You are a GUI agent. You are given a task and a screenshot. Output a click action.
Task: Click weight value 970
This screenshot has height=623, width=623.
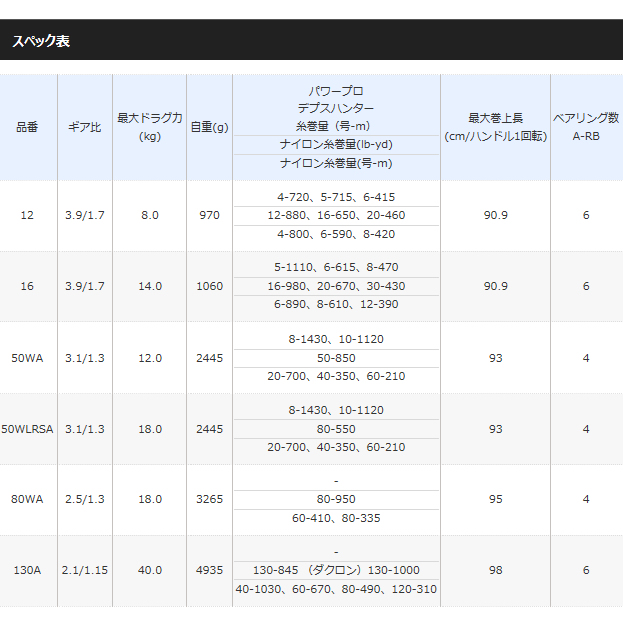[209, 215]
